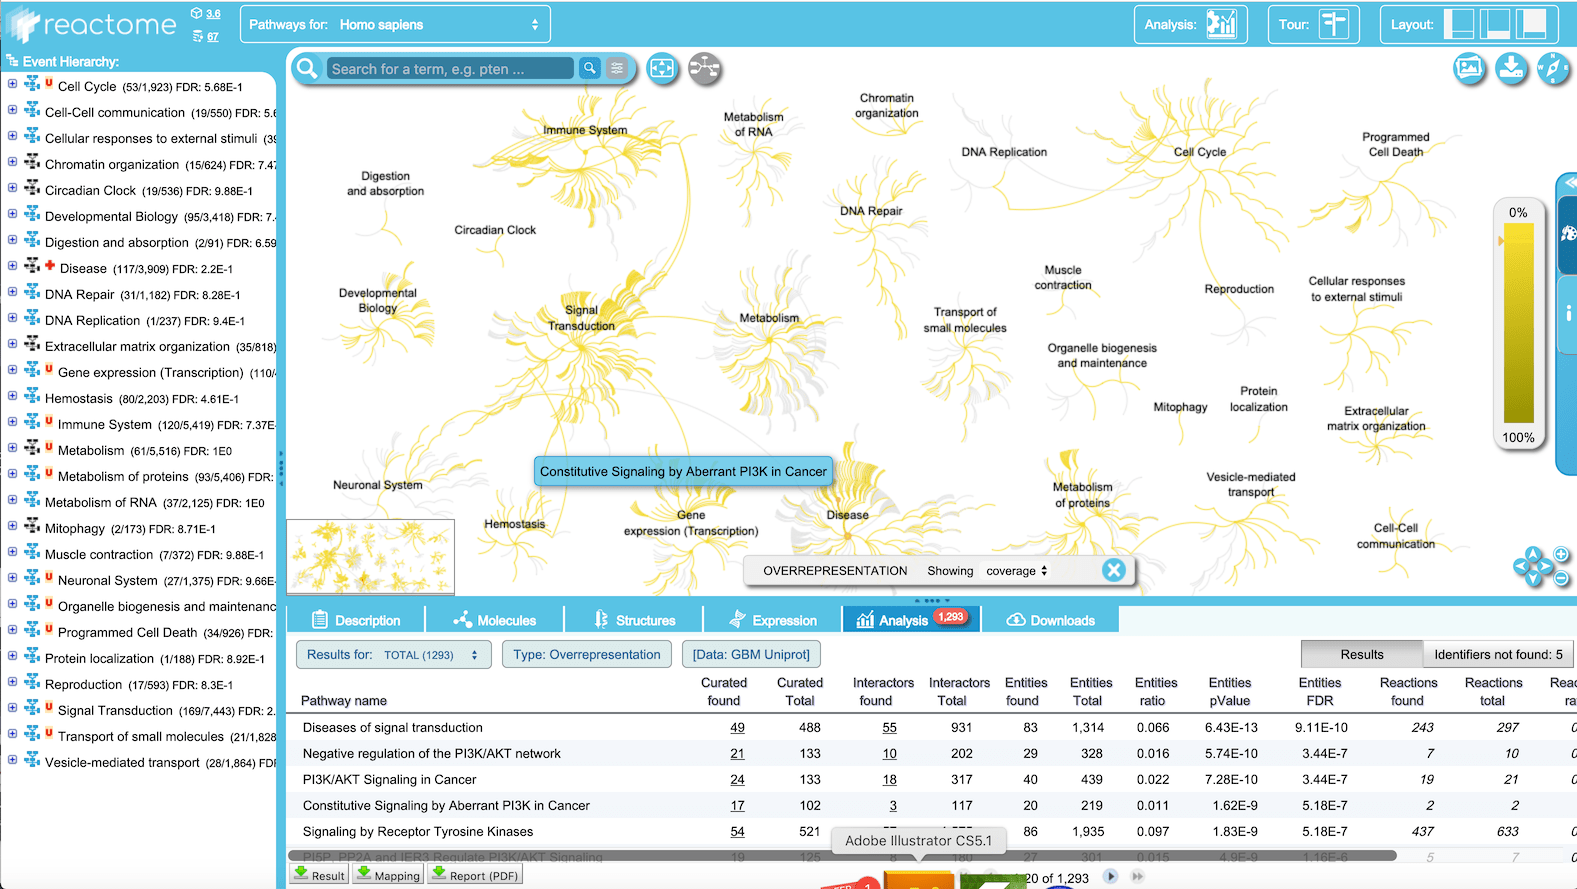Screen dimensions: 1577x889
Task: Open the Pathways for Homo sapiens dropdown
Action: coord(394,24)
